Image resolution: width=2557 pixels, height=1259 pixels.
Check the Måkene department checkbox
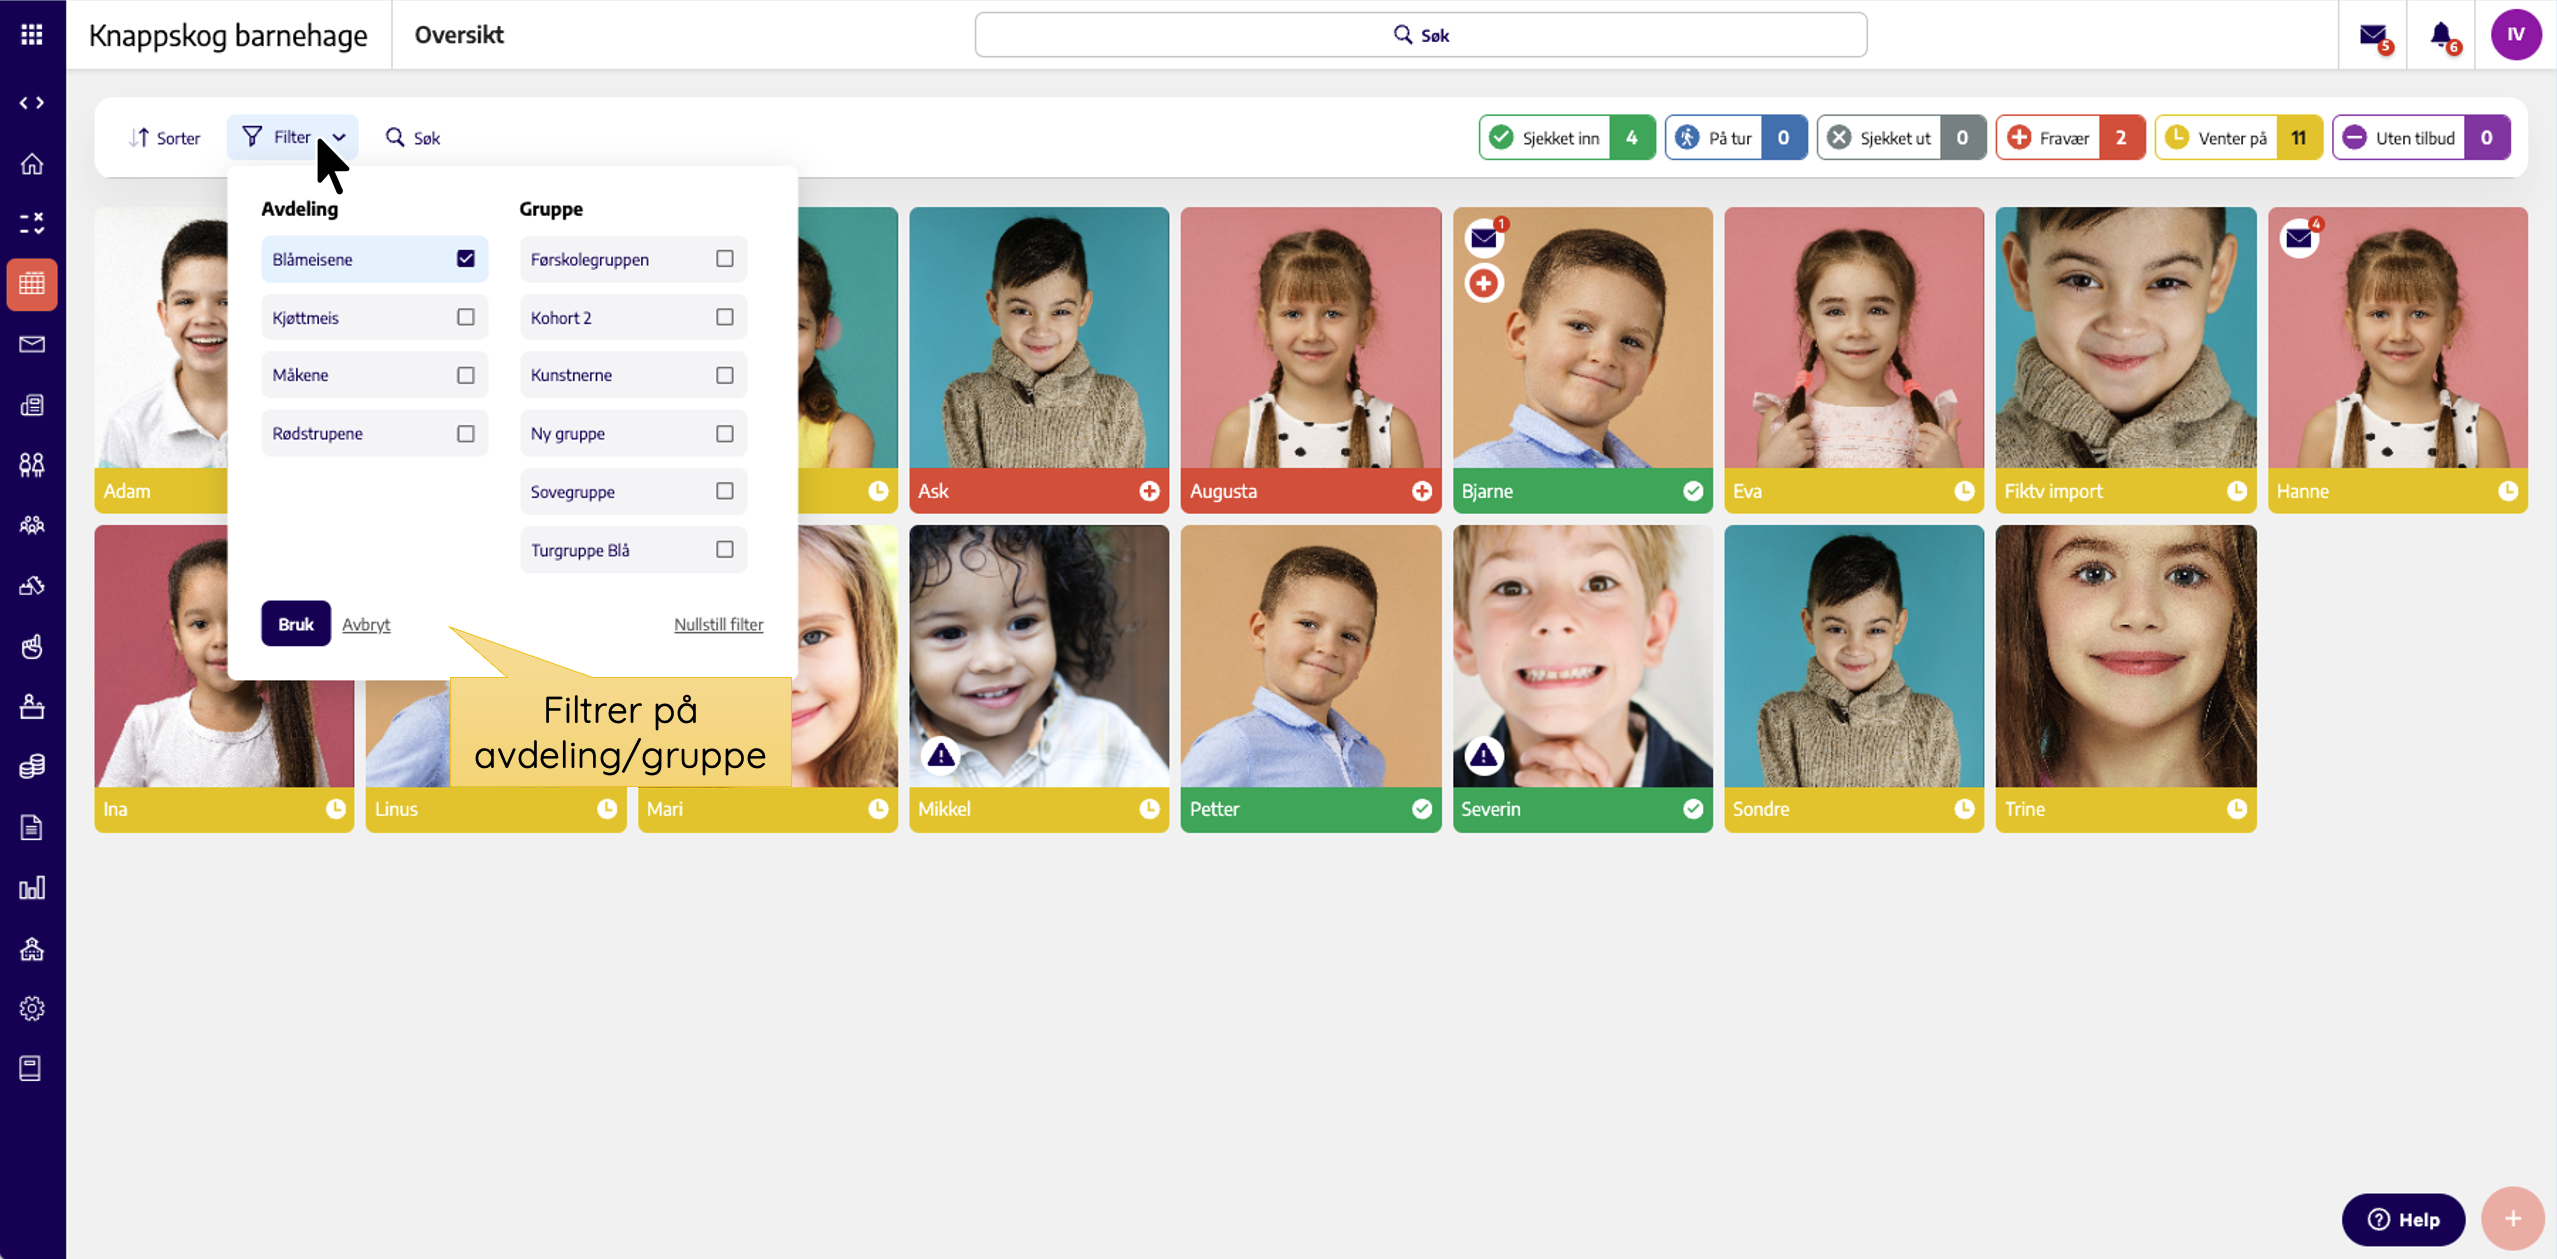tap(466, 375)
